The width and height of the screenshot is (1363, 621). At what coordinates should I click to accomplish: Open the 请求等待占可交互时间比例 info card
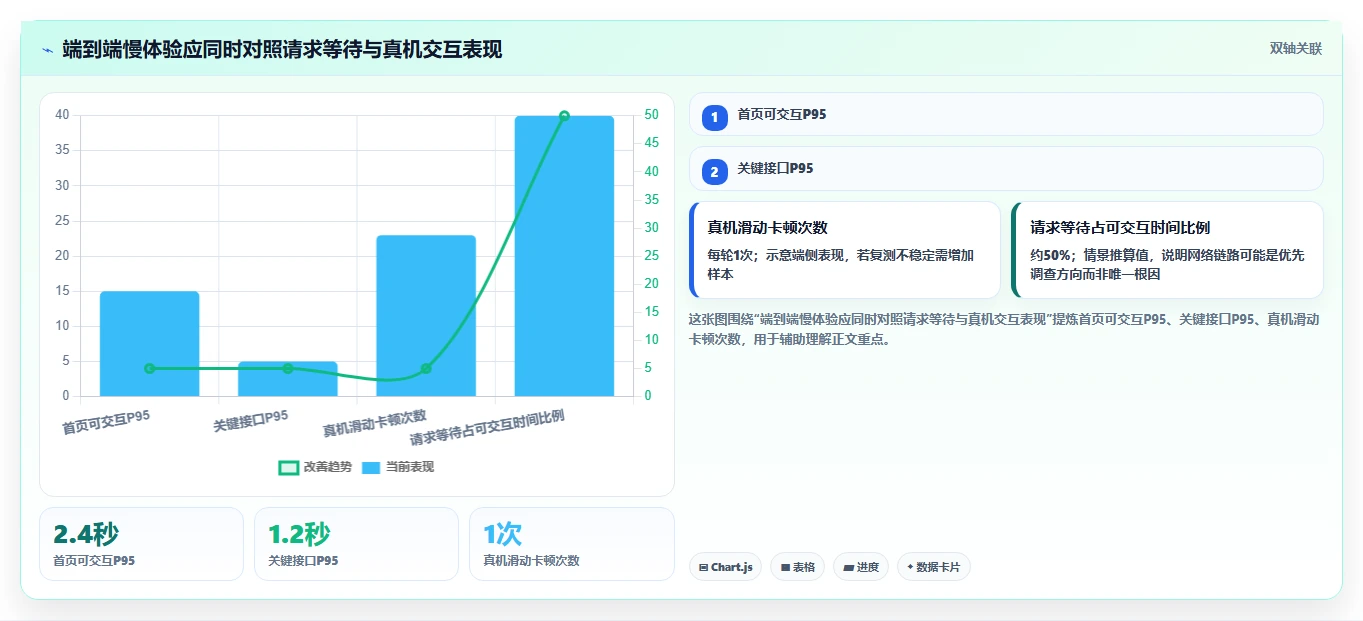point(1167,250)
